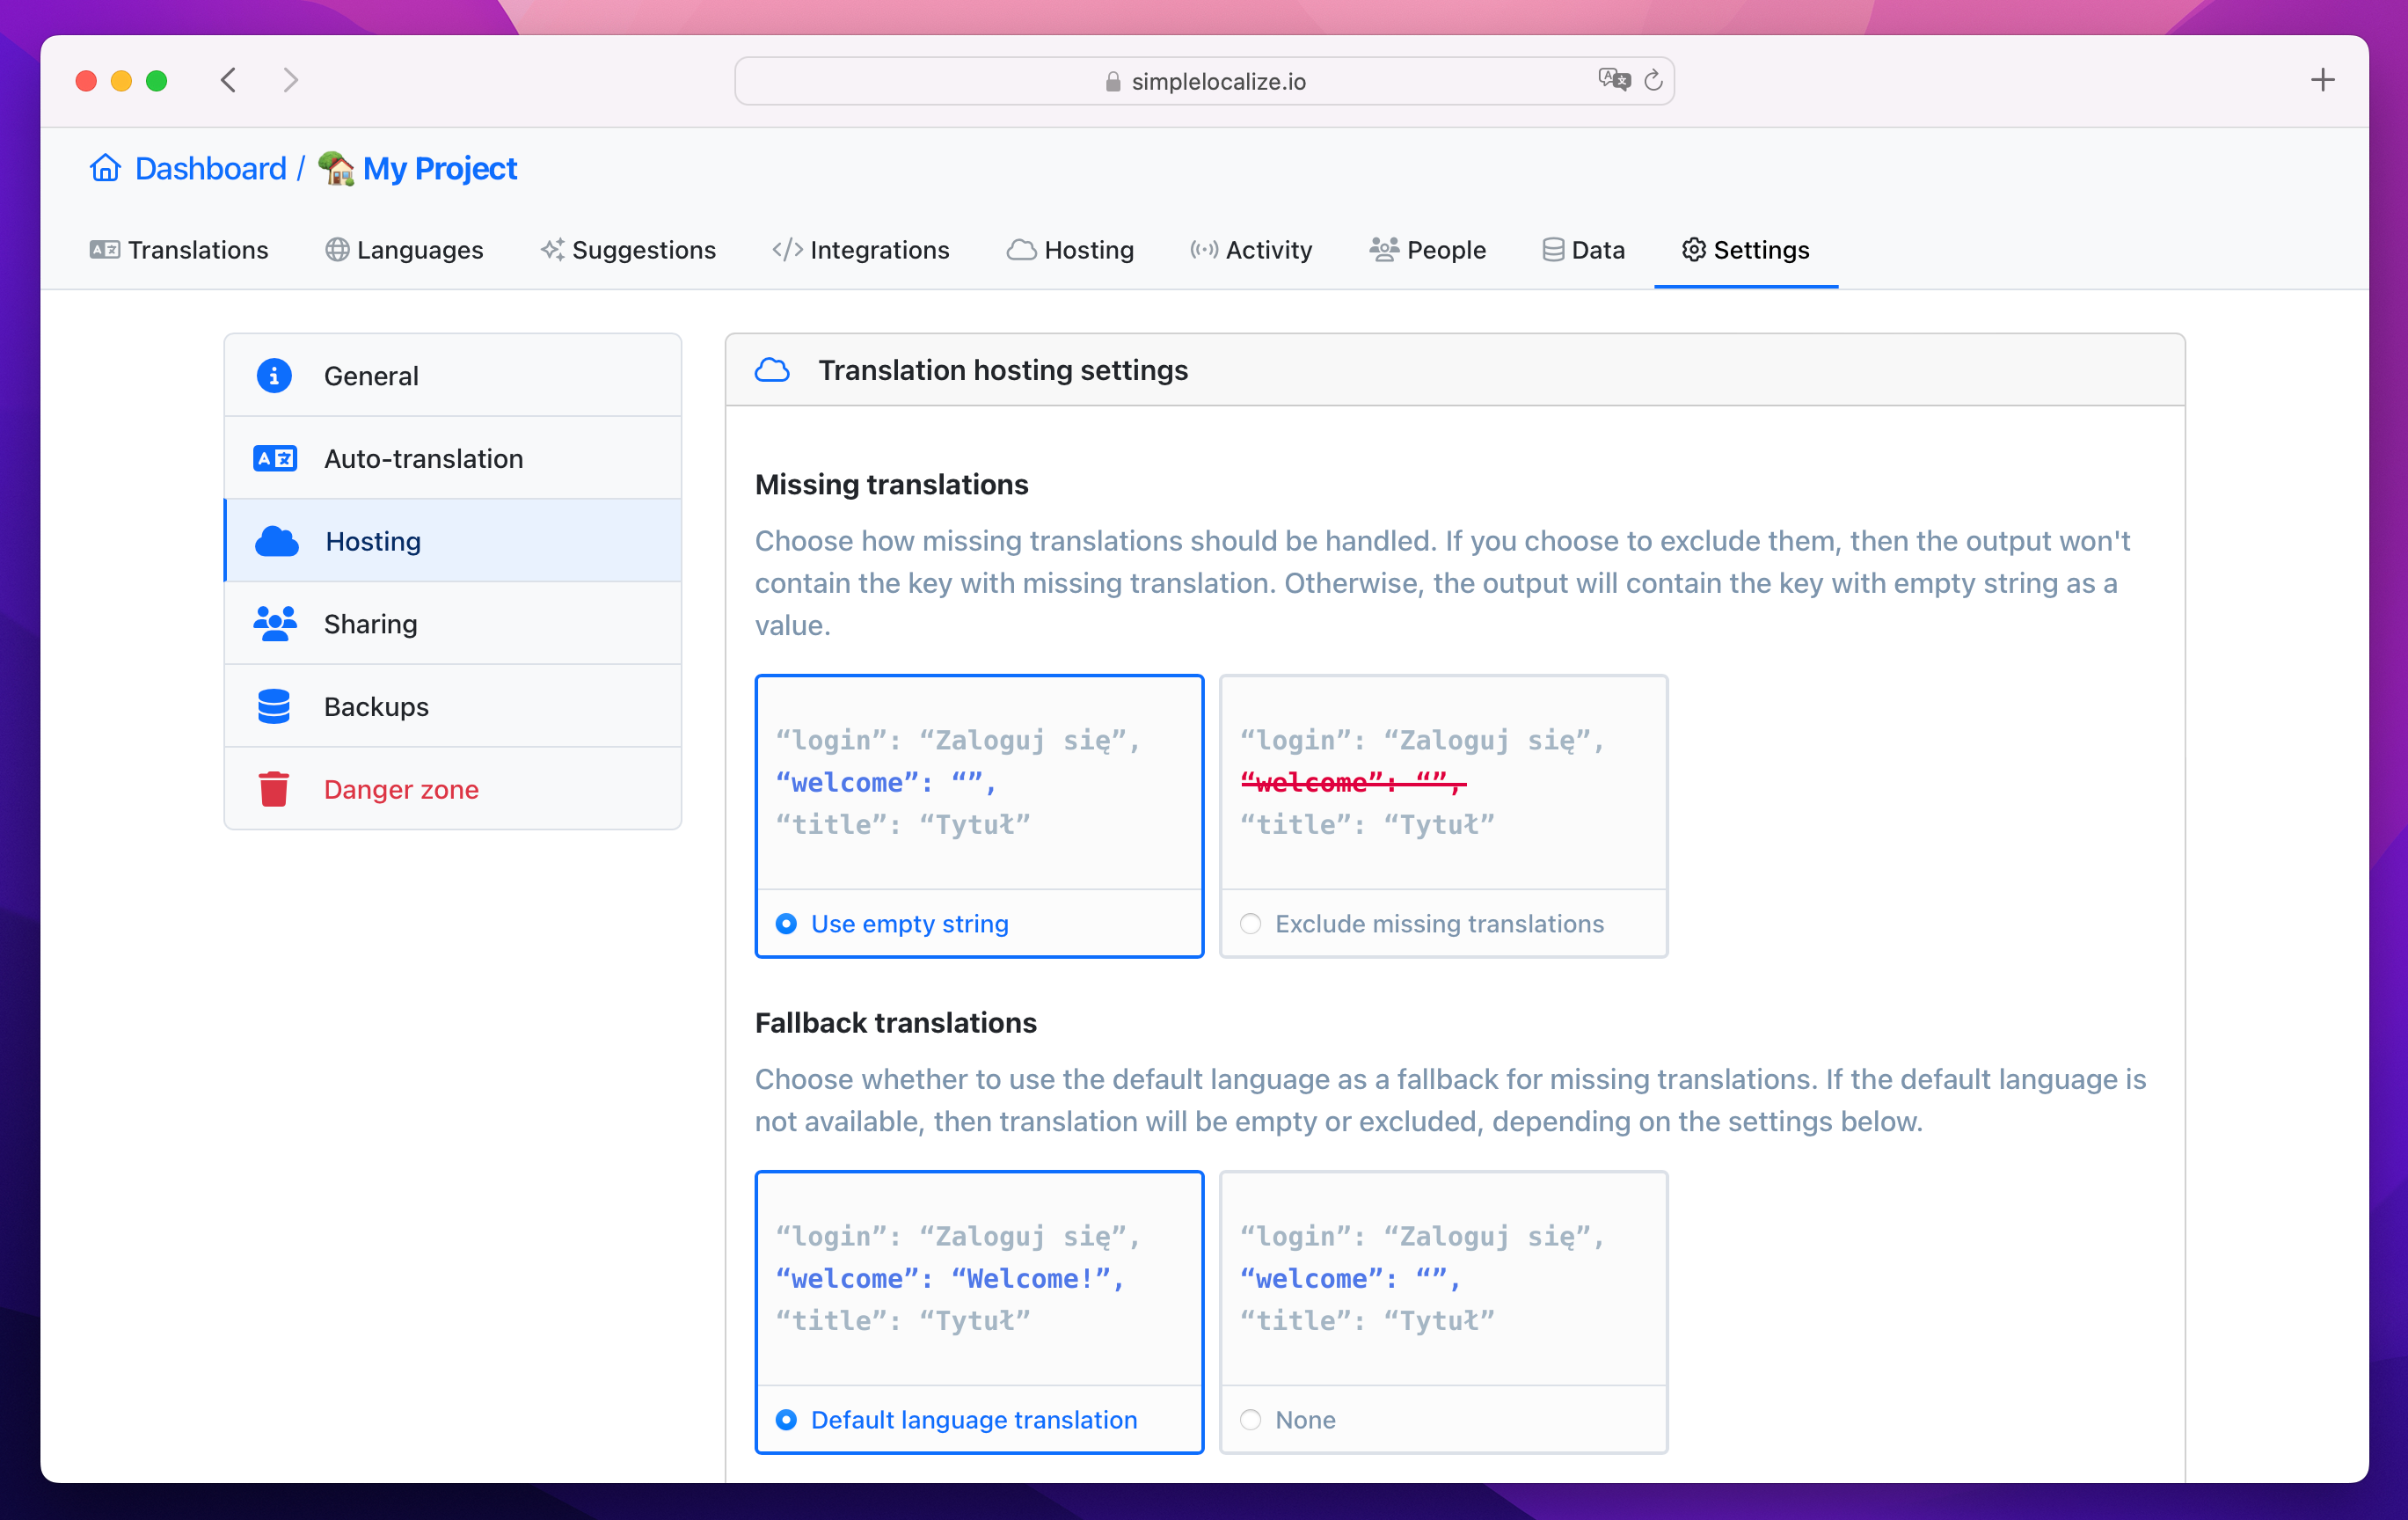Screen dimensions: 2408x1520
Task: Click the Translations tab icon
Action: pos(104,250)
